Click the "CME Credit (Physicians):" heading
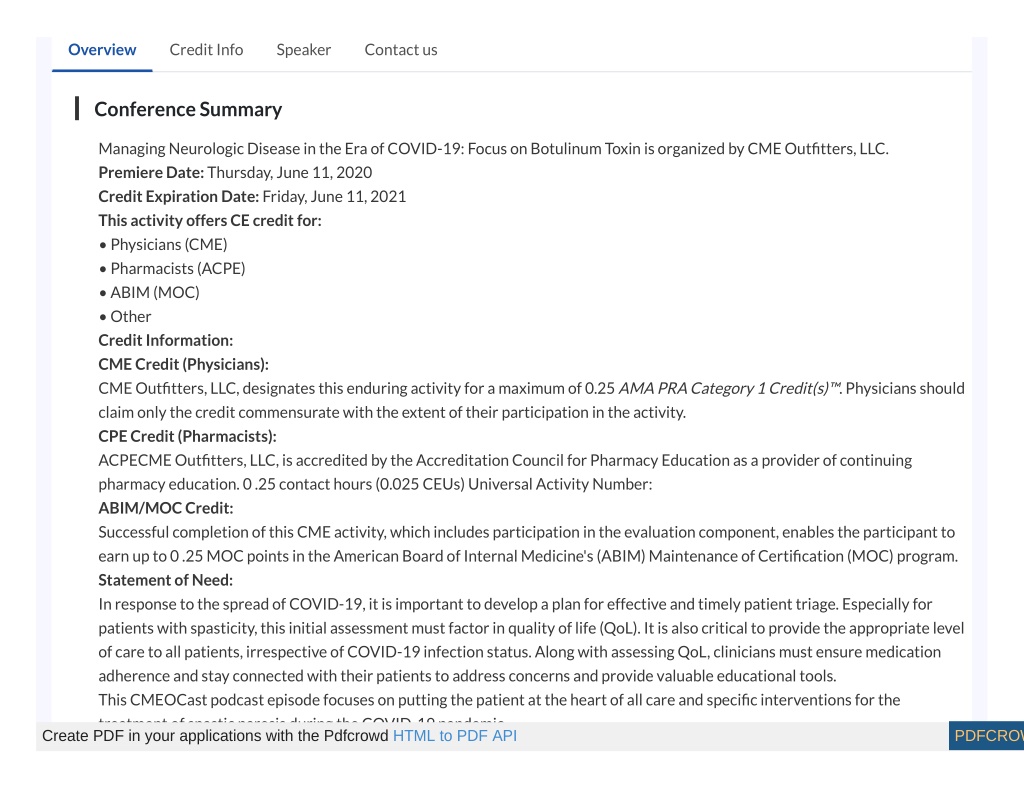 (x=184, y=364)
